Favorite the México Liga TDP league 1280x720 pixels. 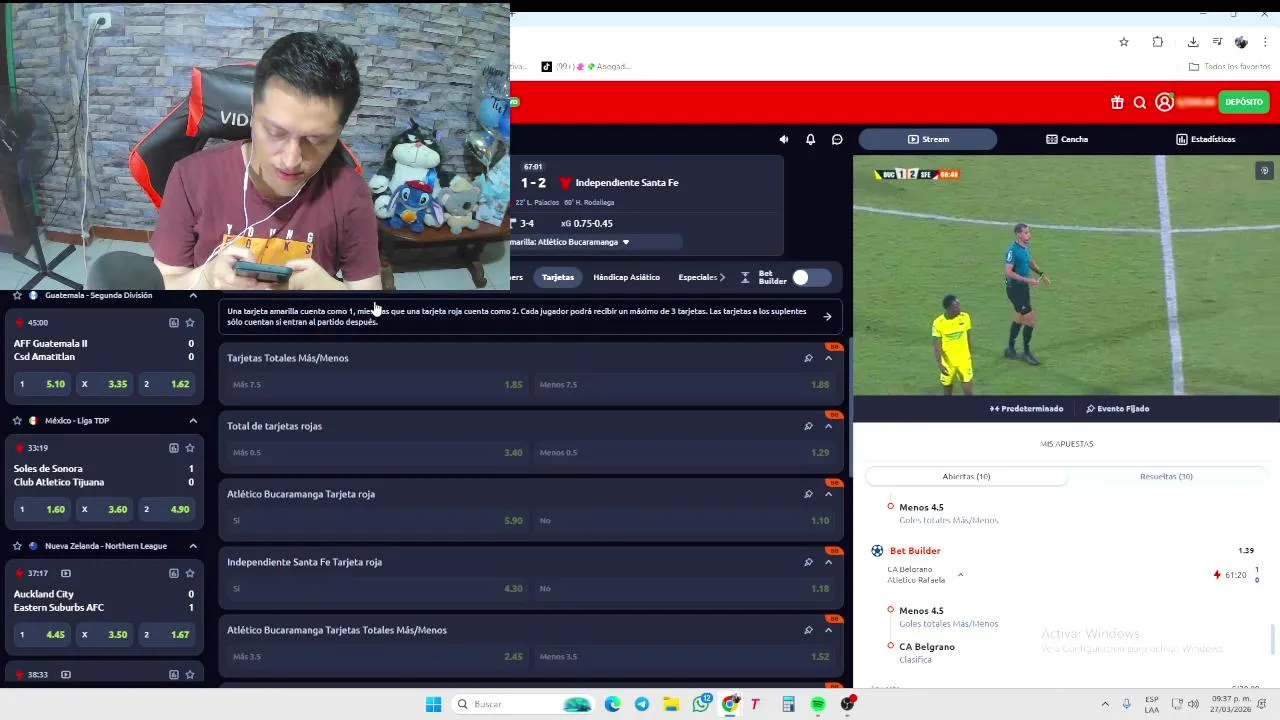[17, 421]
